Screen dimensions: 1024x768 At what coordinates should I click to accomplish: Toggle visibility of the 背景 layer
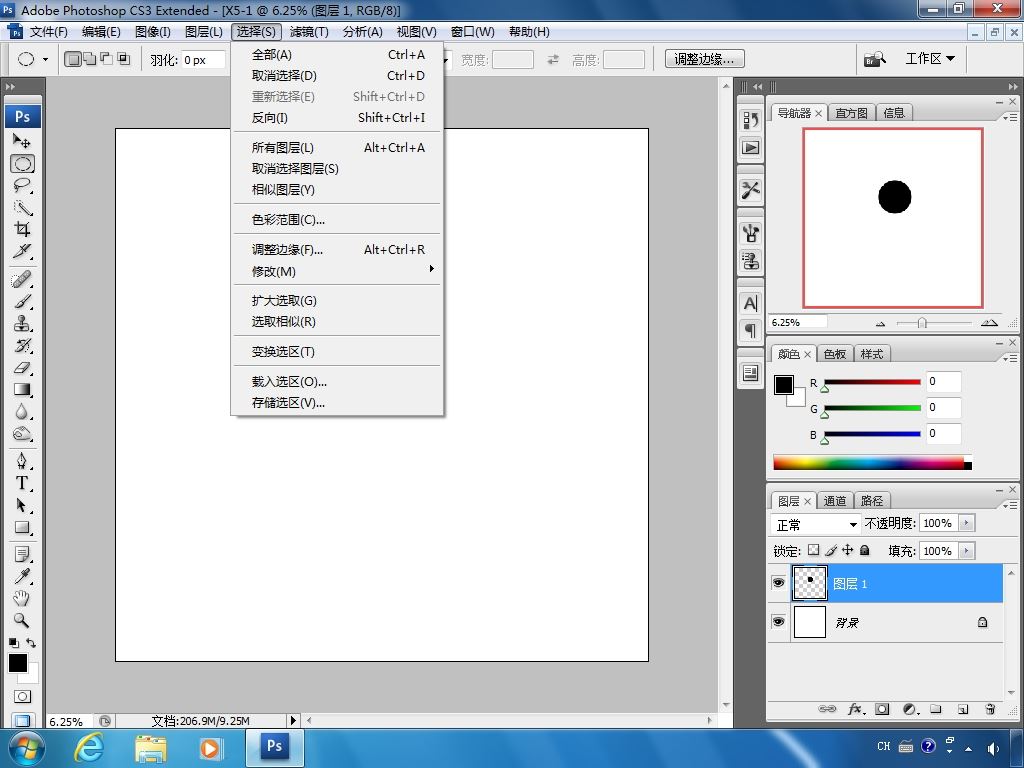click(x=779, y=622)
